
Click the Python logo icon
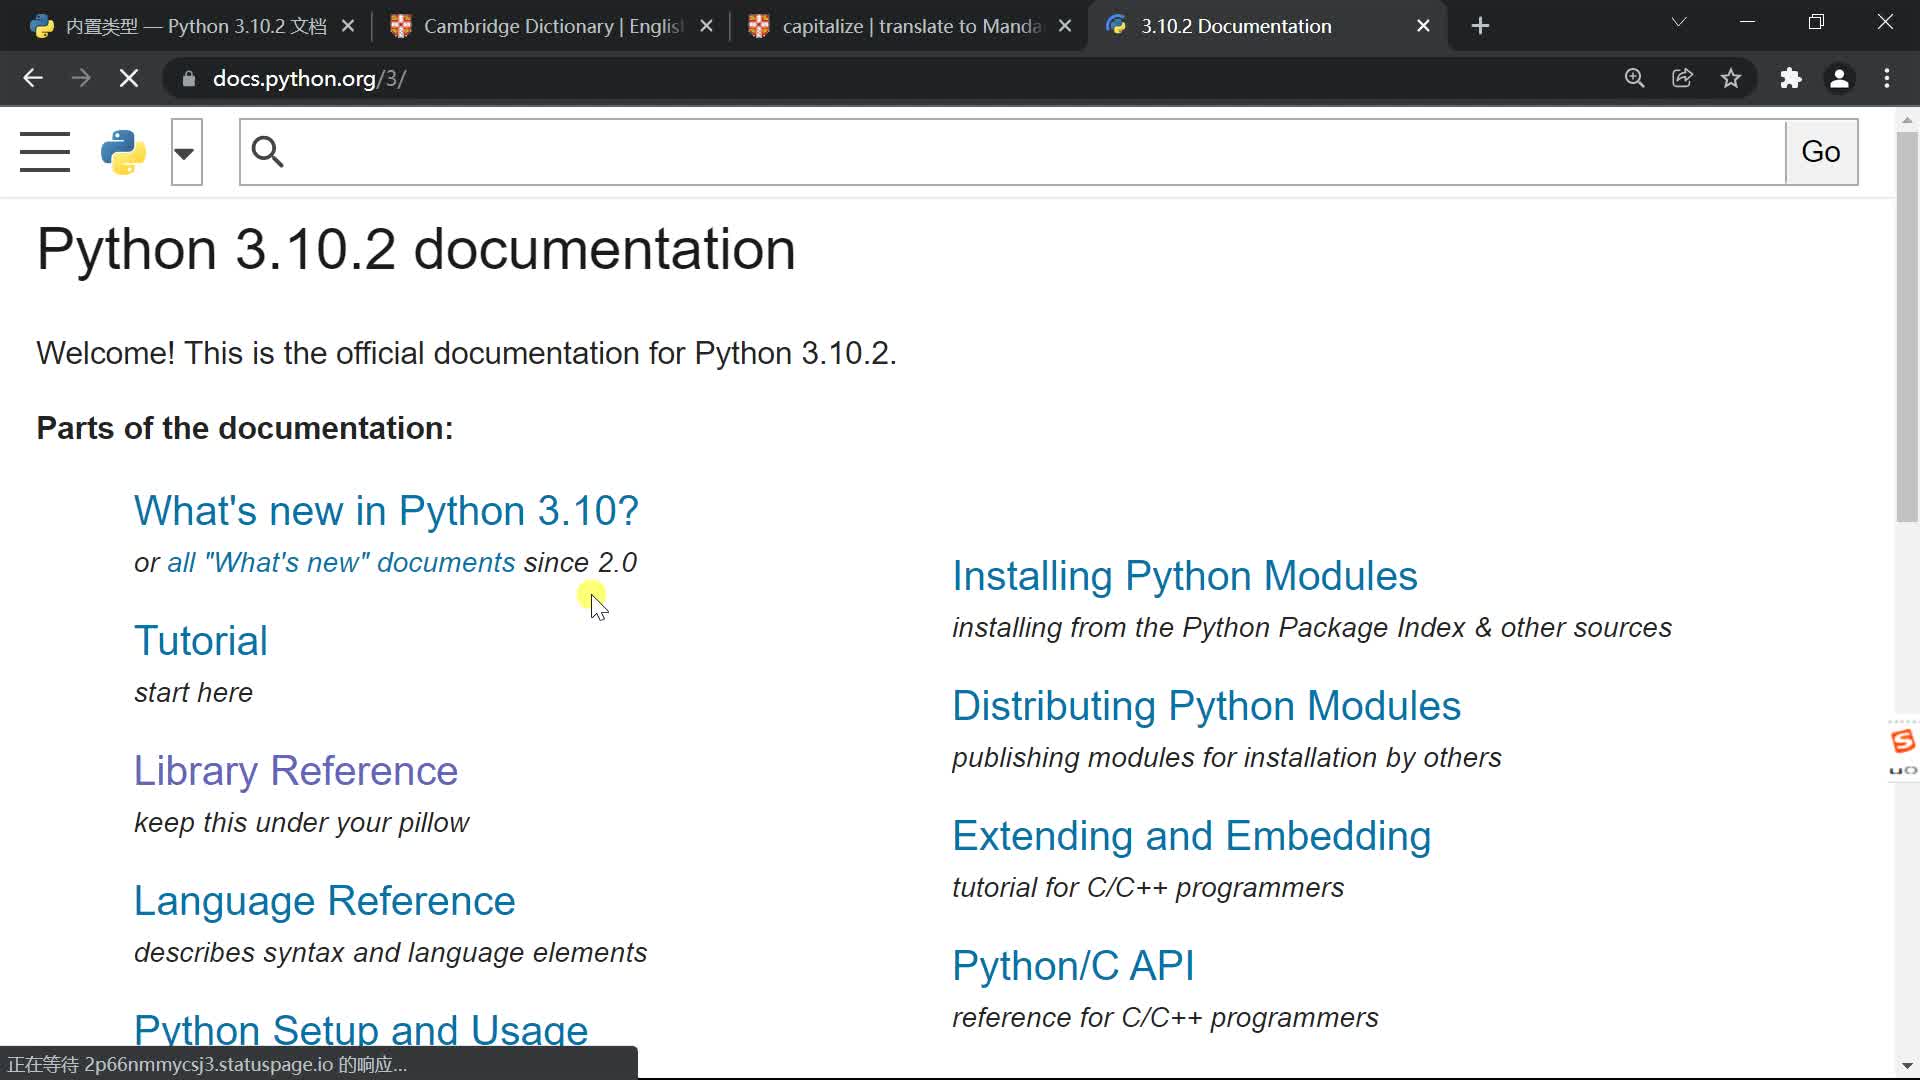(123, 152)
